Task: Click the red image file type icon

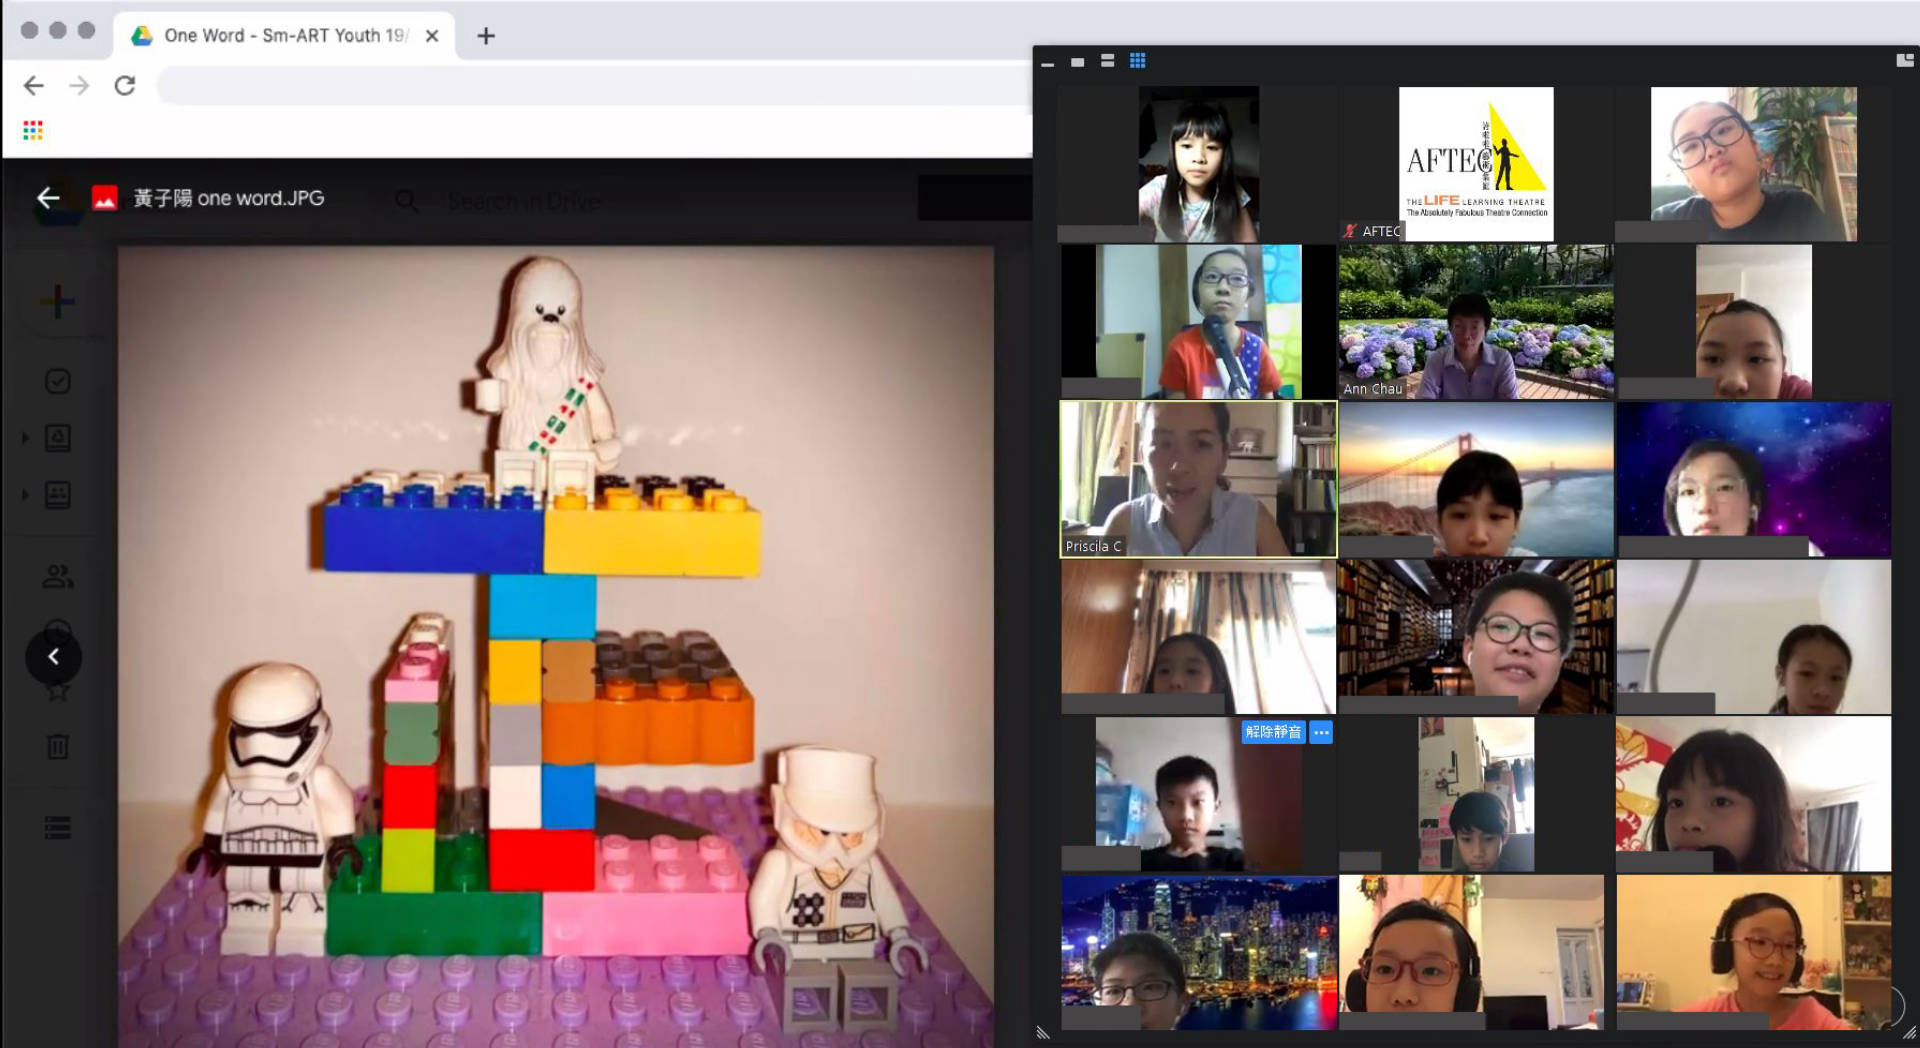Action: click(x=105, y=198)
